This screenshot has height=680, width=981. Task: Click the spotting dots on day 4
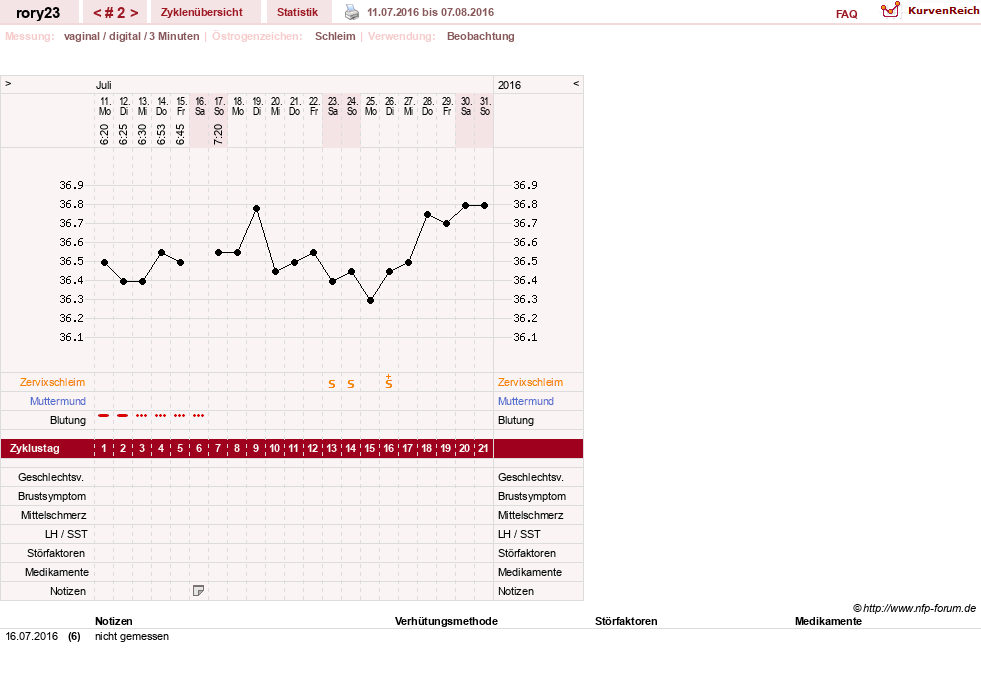point(161,415)
